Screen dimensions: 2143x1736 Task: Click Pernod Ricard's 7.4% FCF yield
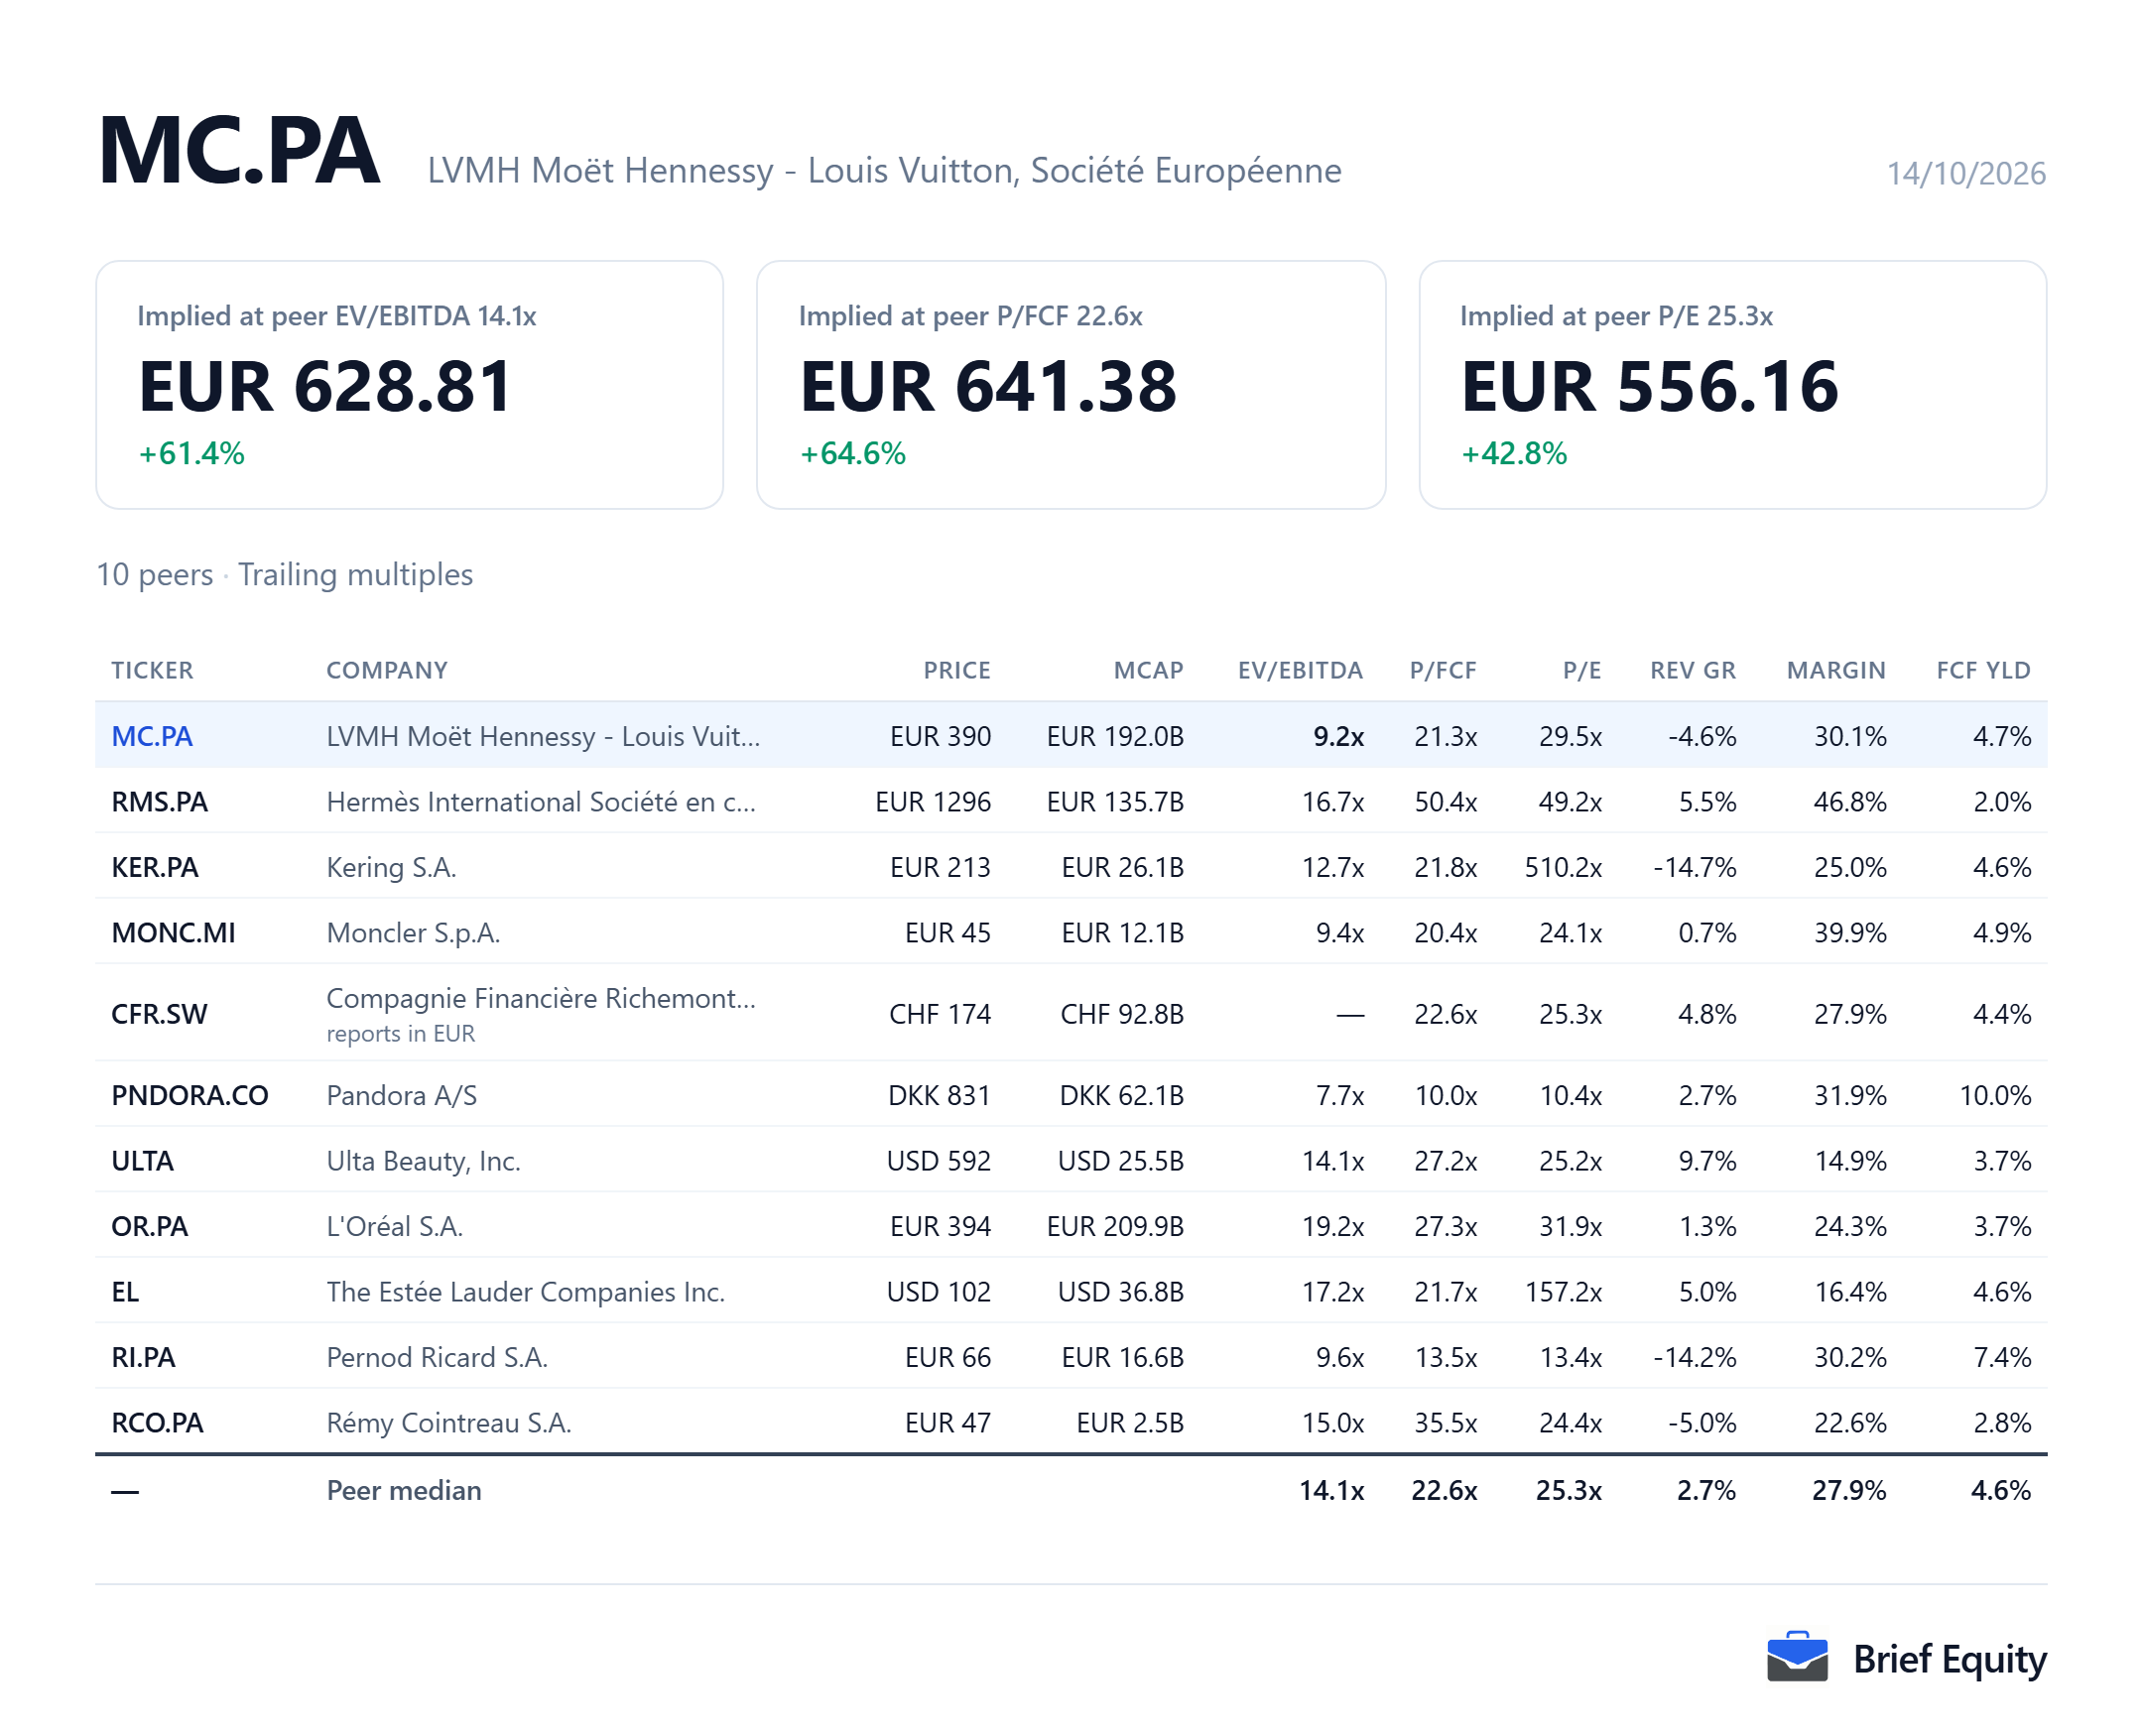[2001, 1357]
